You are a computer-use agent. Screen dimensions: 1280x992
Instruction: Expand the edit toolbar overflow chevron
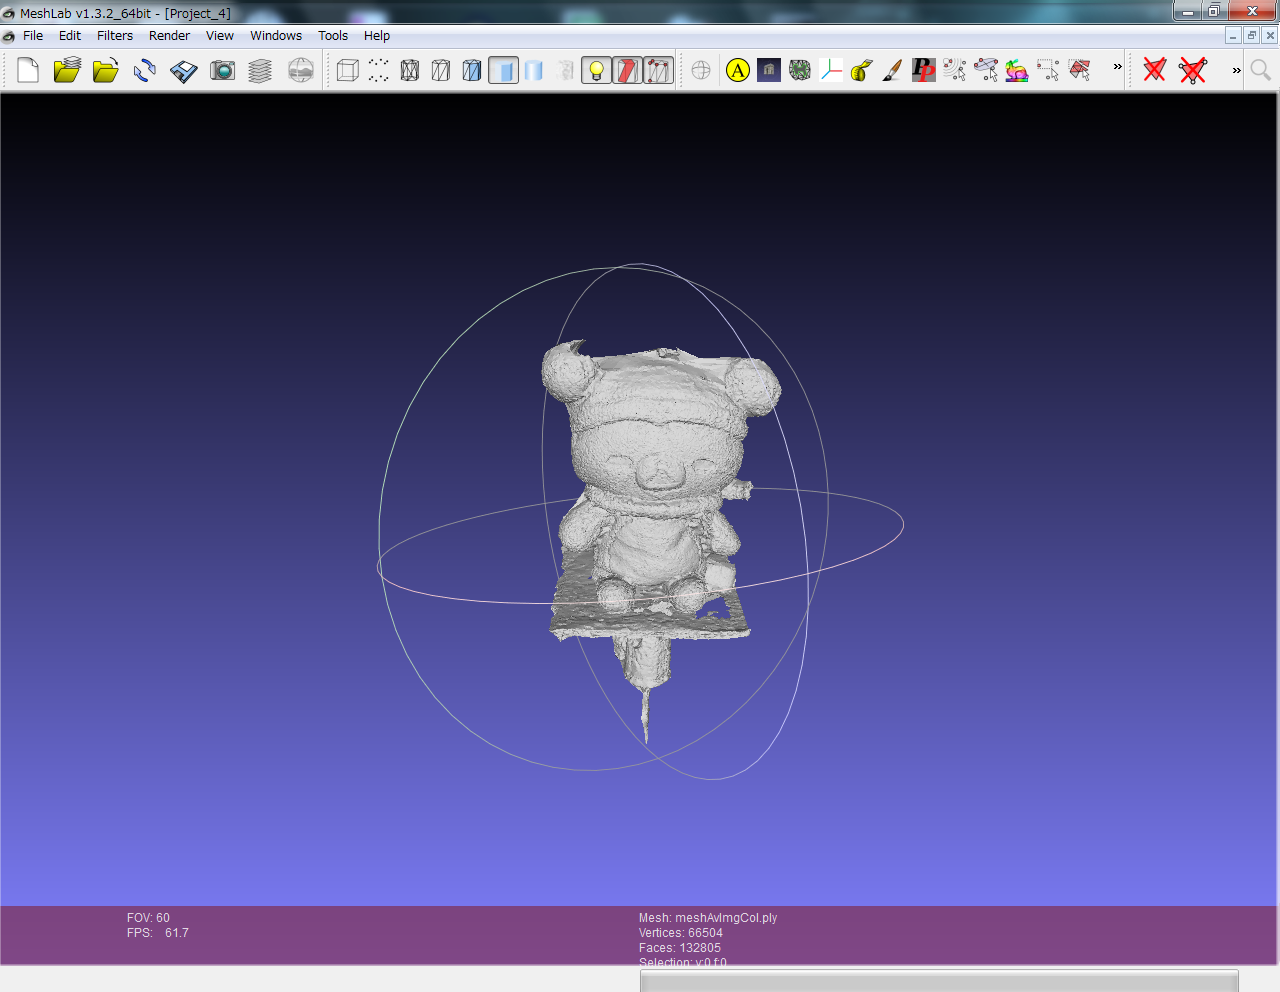(x=1118, y=67)
